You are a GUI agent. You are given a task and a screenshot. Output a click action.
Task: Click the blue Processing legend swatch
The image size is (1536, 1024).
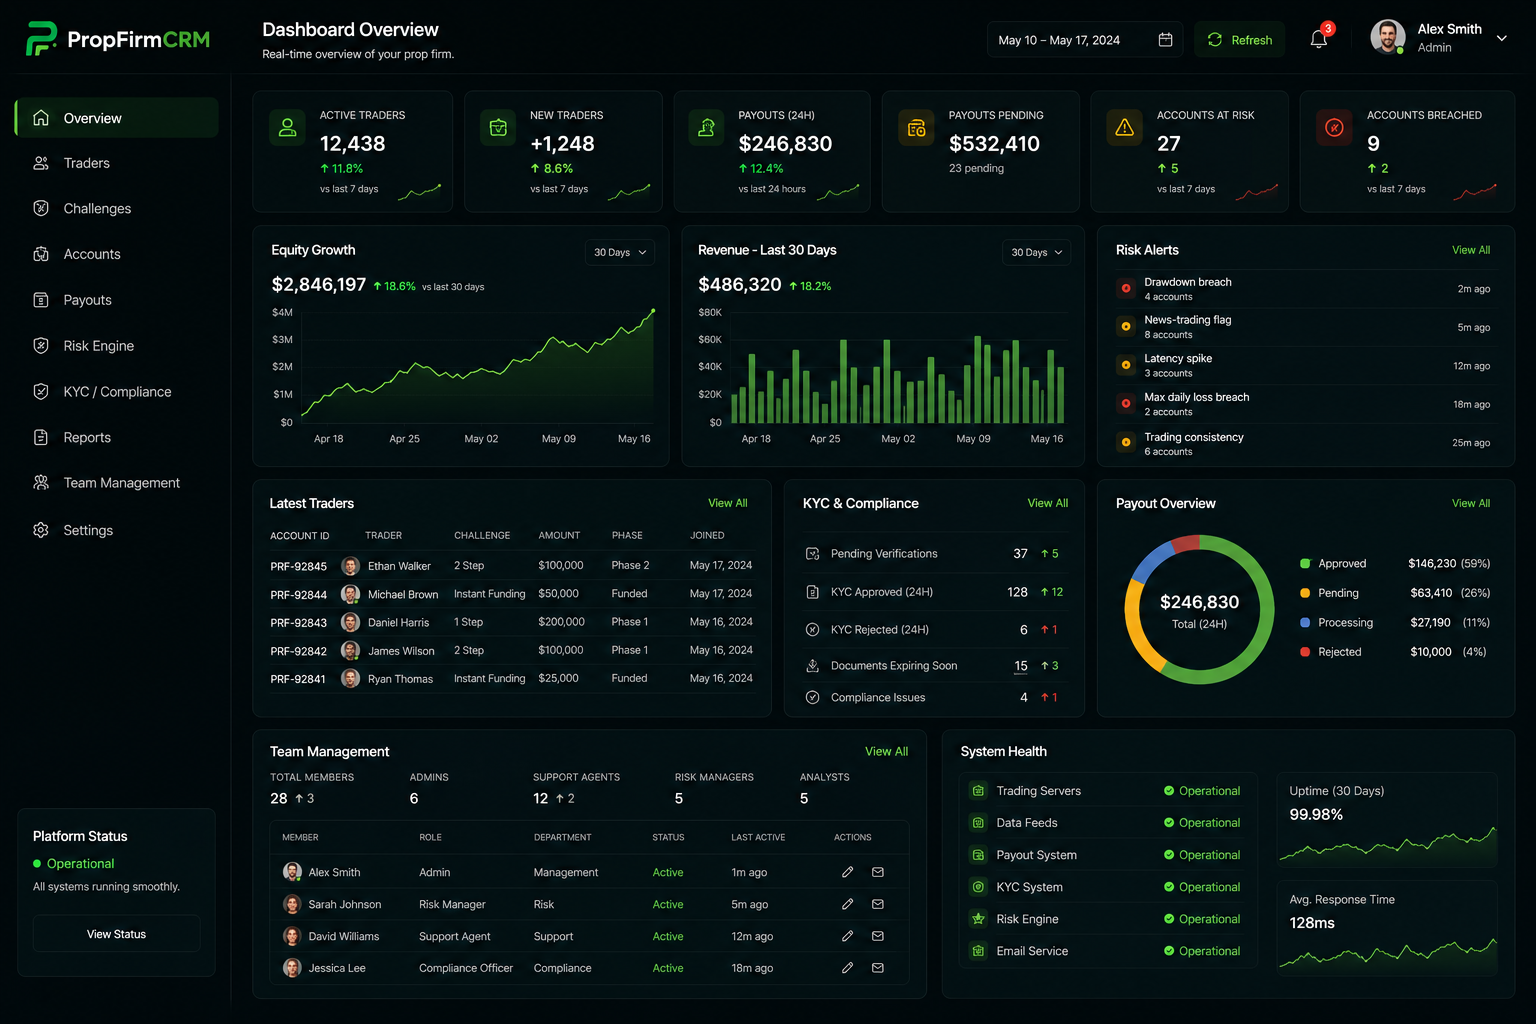click(1305, 622)
